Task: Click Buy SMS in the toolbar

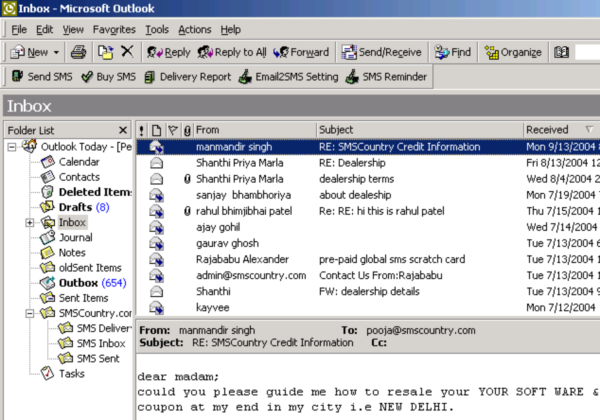Action: (108, 77)
